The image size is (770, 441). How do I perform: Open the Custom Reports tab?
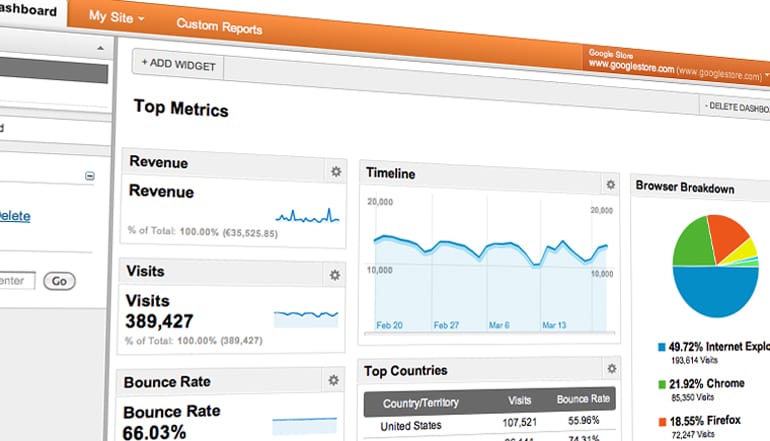pos(219,26)
